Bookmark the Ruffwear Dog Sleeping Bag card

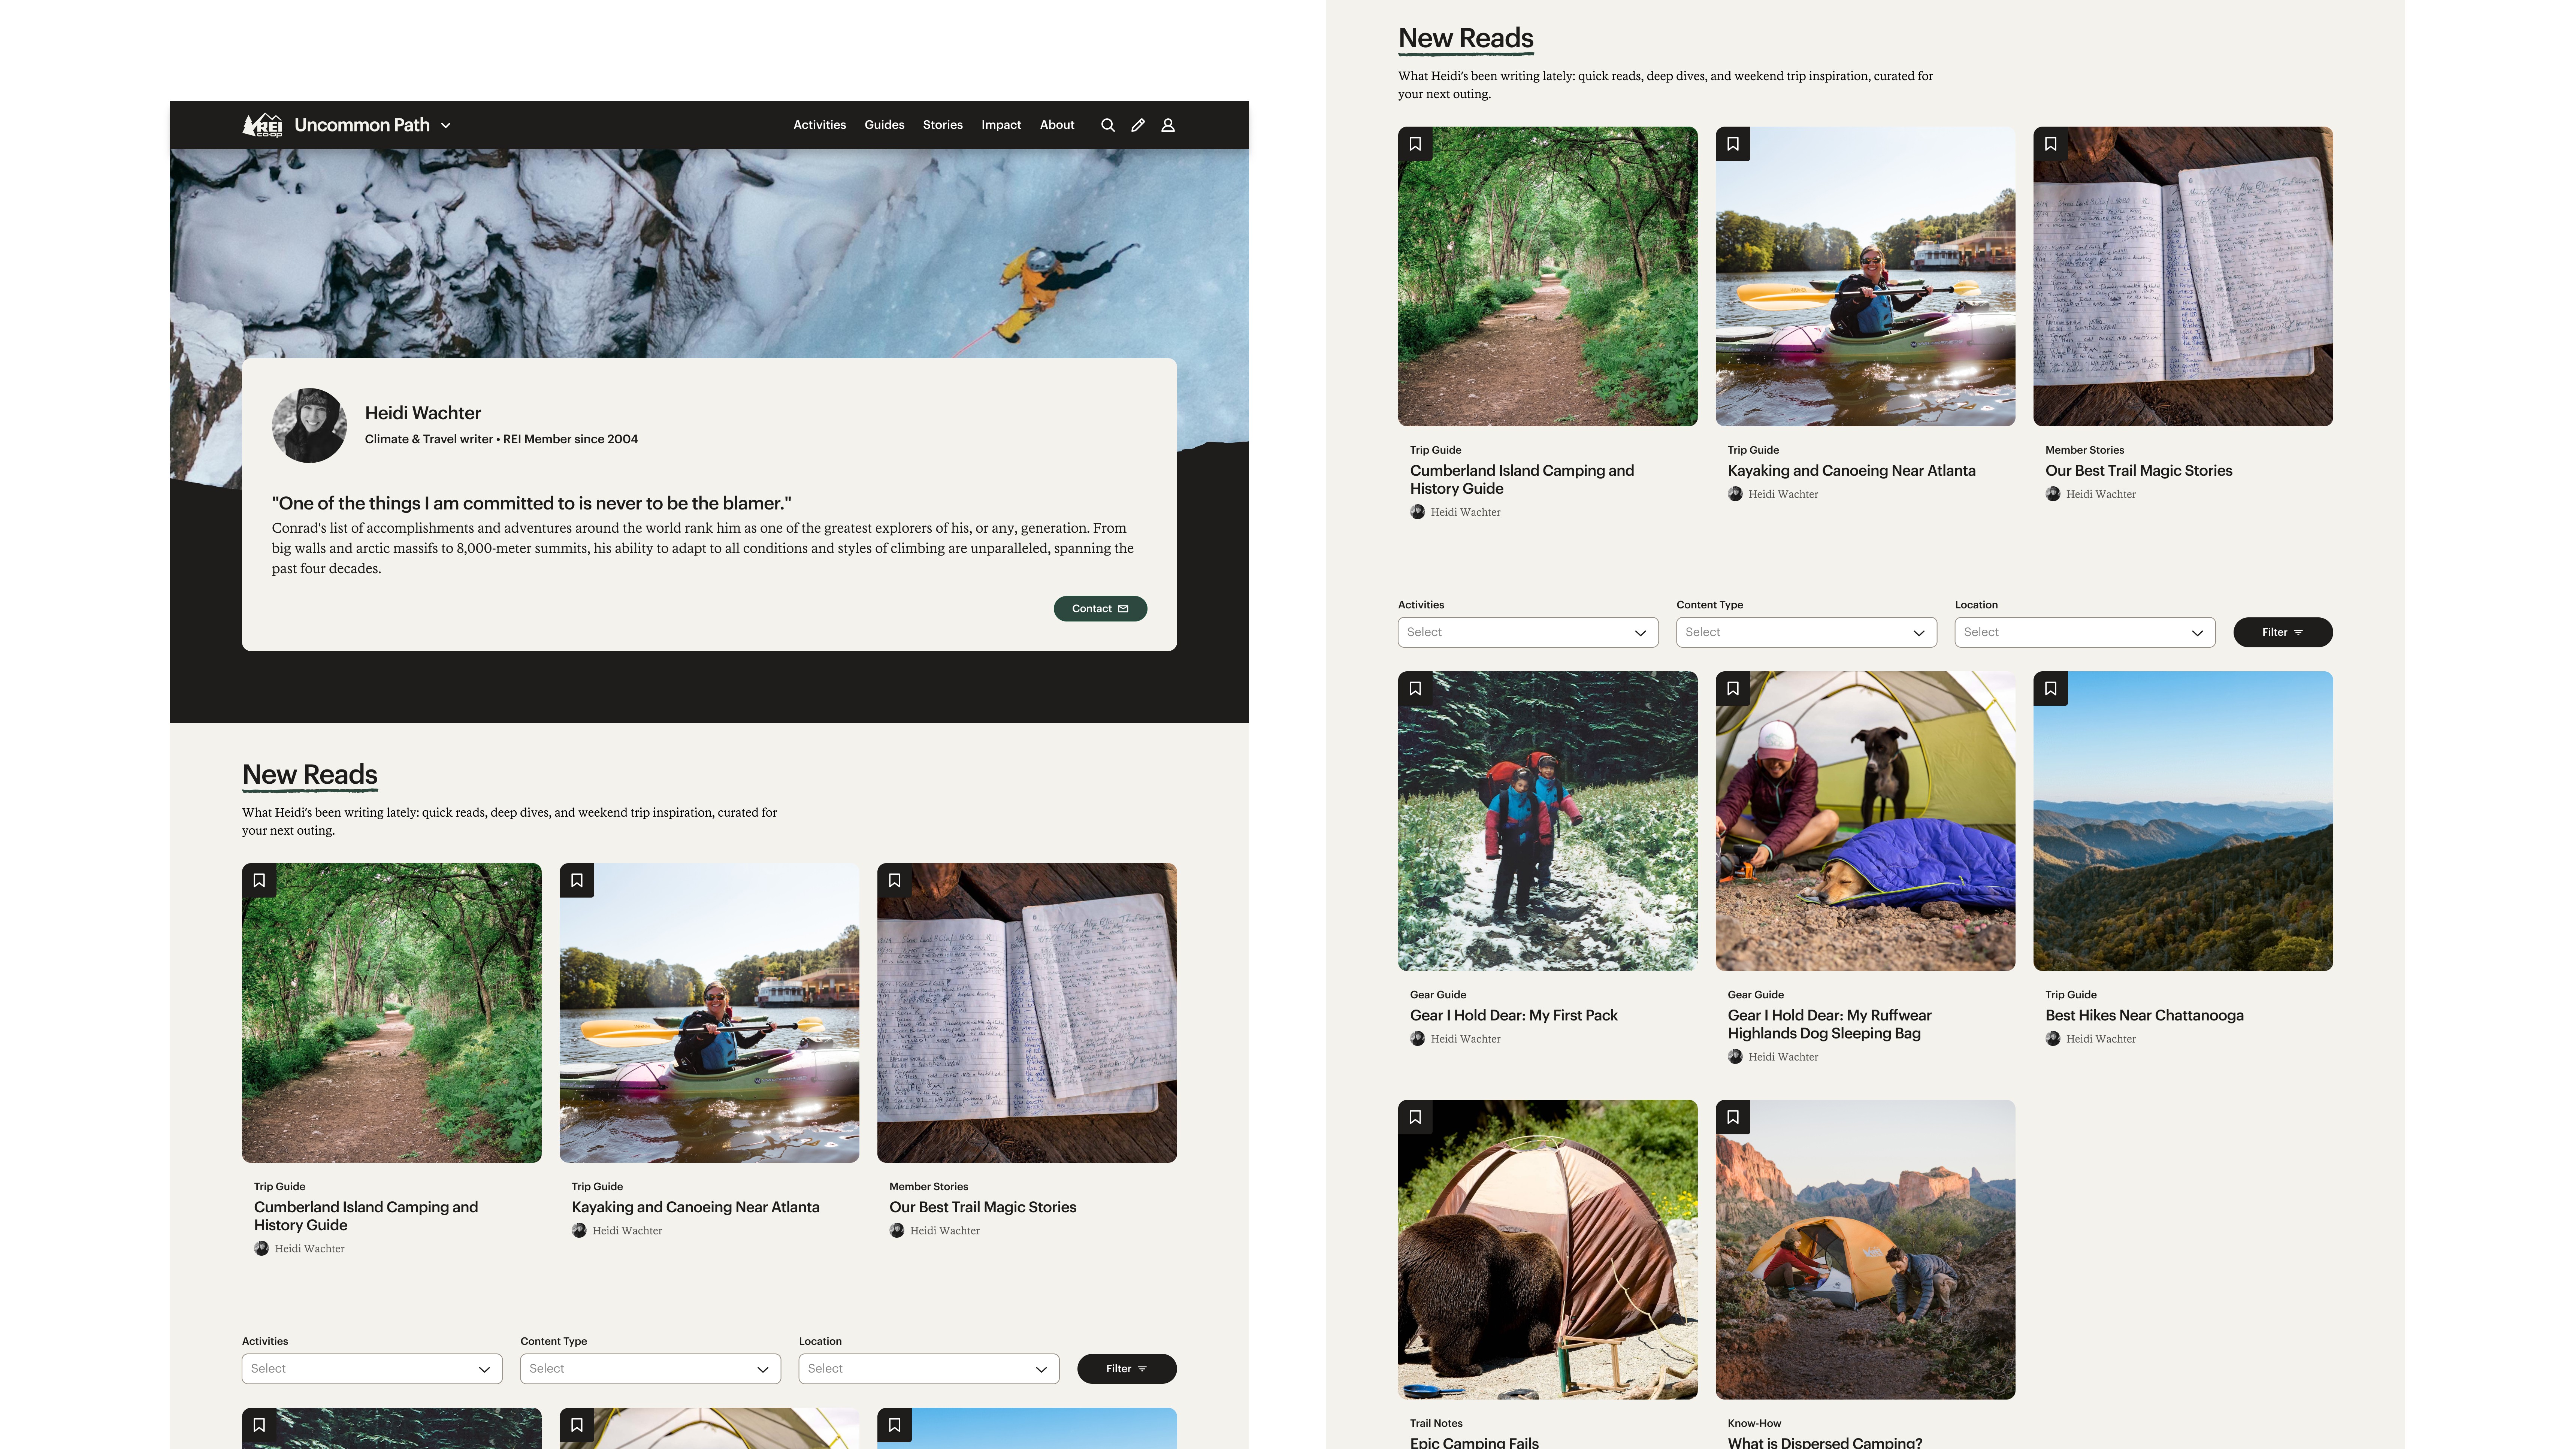[x=1733, y=688]
